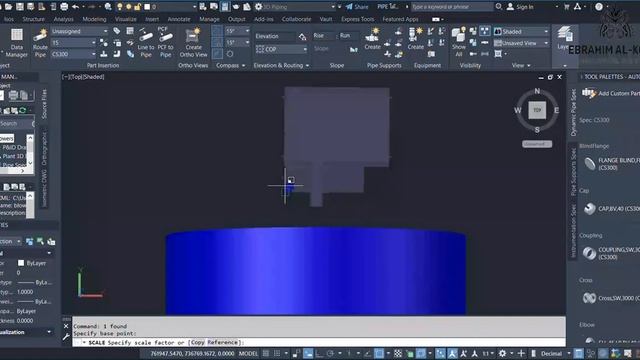640x360 pixels.
Task: Click the Share button
Action: coord(357,7)
